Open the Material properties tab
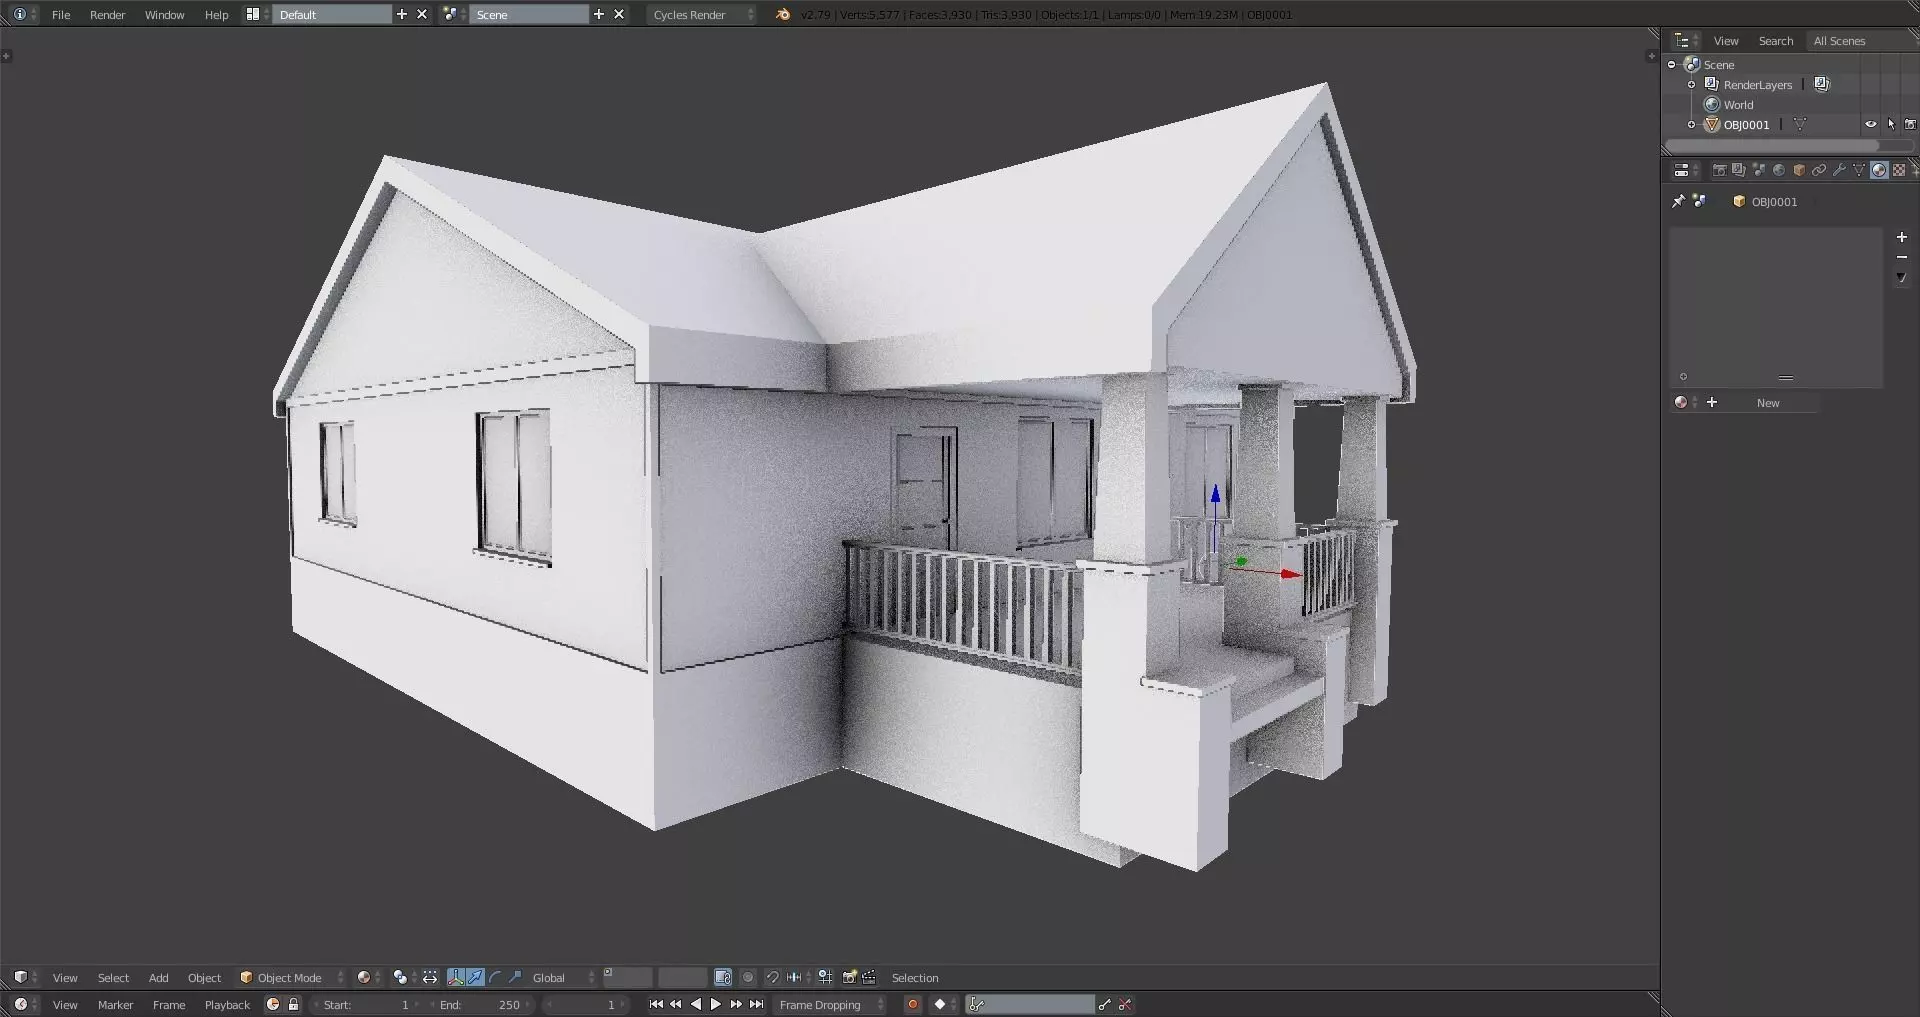Screen dimensions: 1920x1017 [x=1879, y=170]
